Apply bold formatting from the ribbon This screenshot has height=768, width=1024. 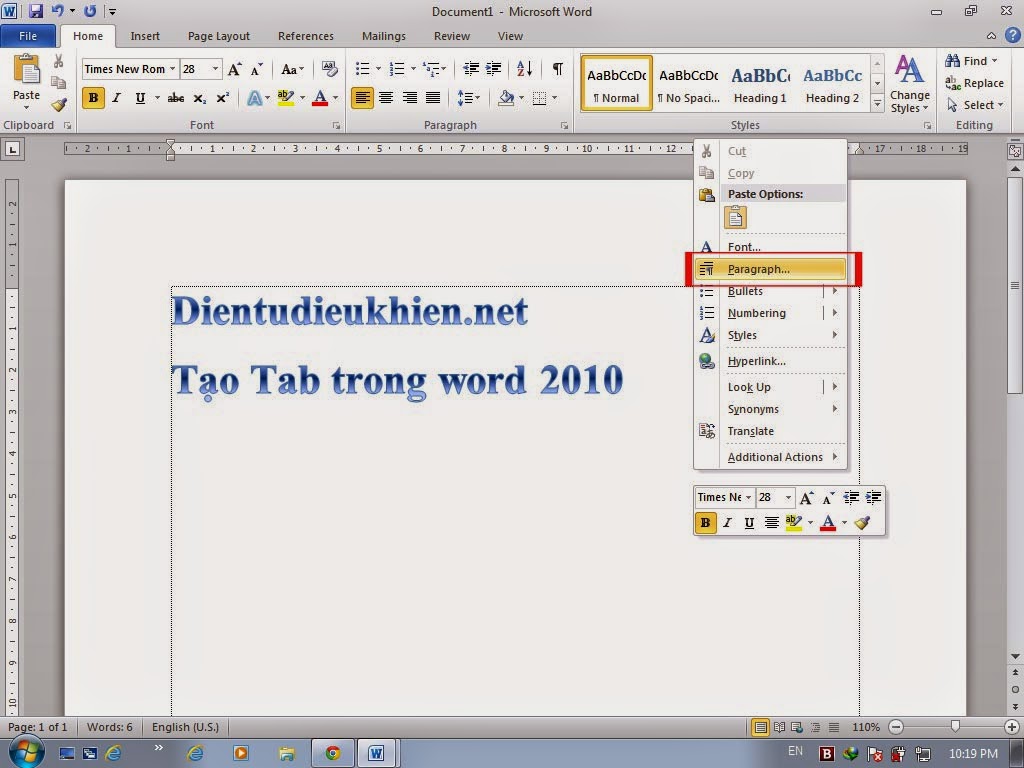point(92,98)
